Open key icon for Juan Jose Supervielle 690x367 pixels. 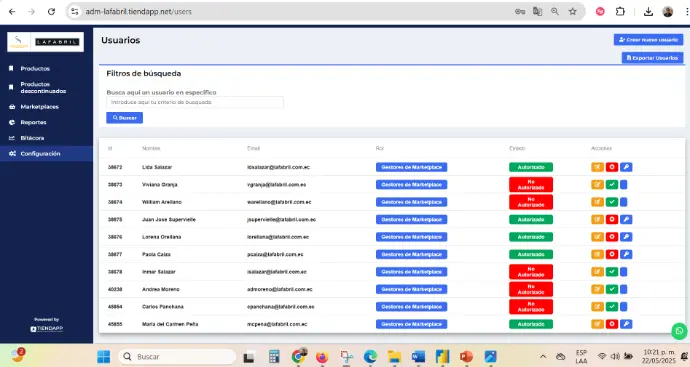[626, 219]
